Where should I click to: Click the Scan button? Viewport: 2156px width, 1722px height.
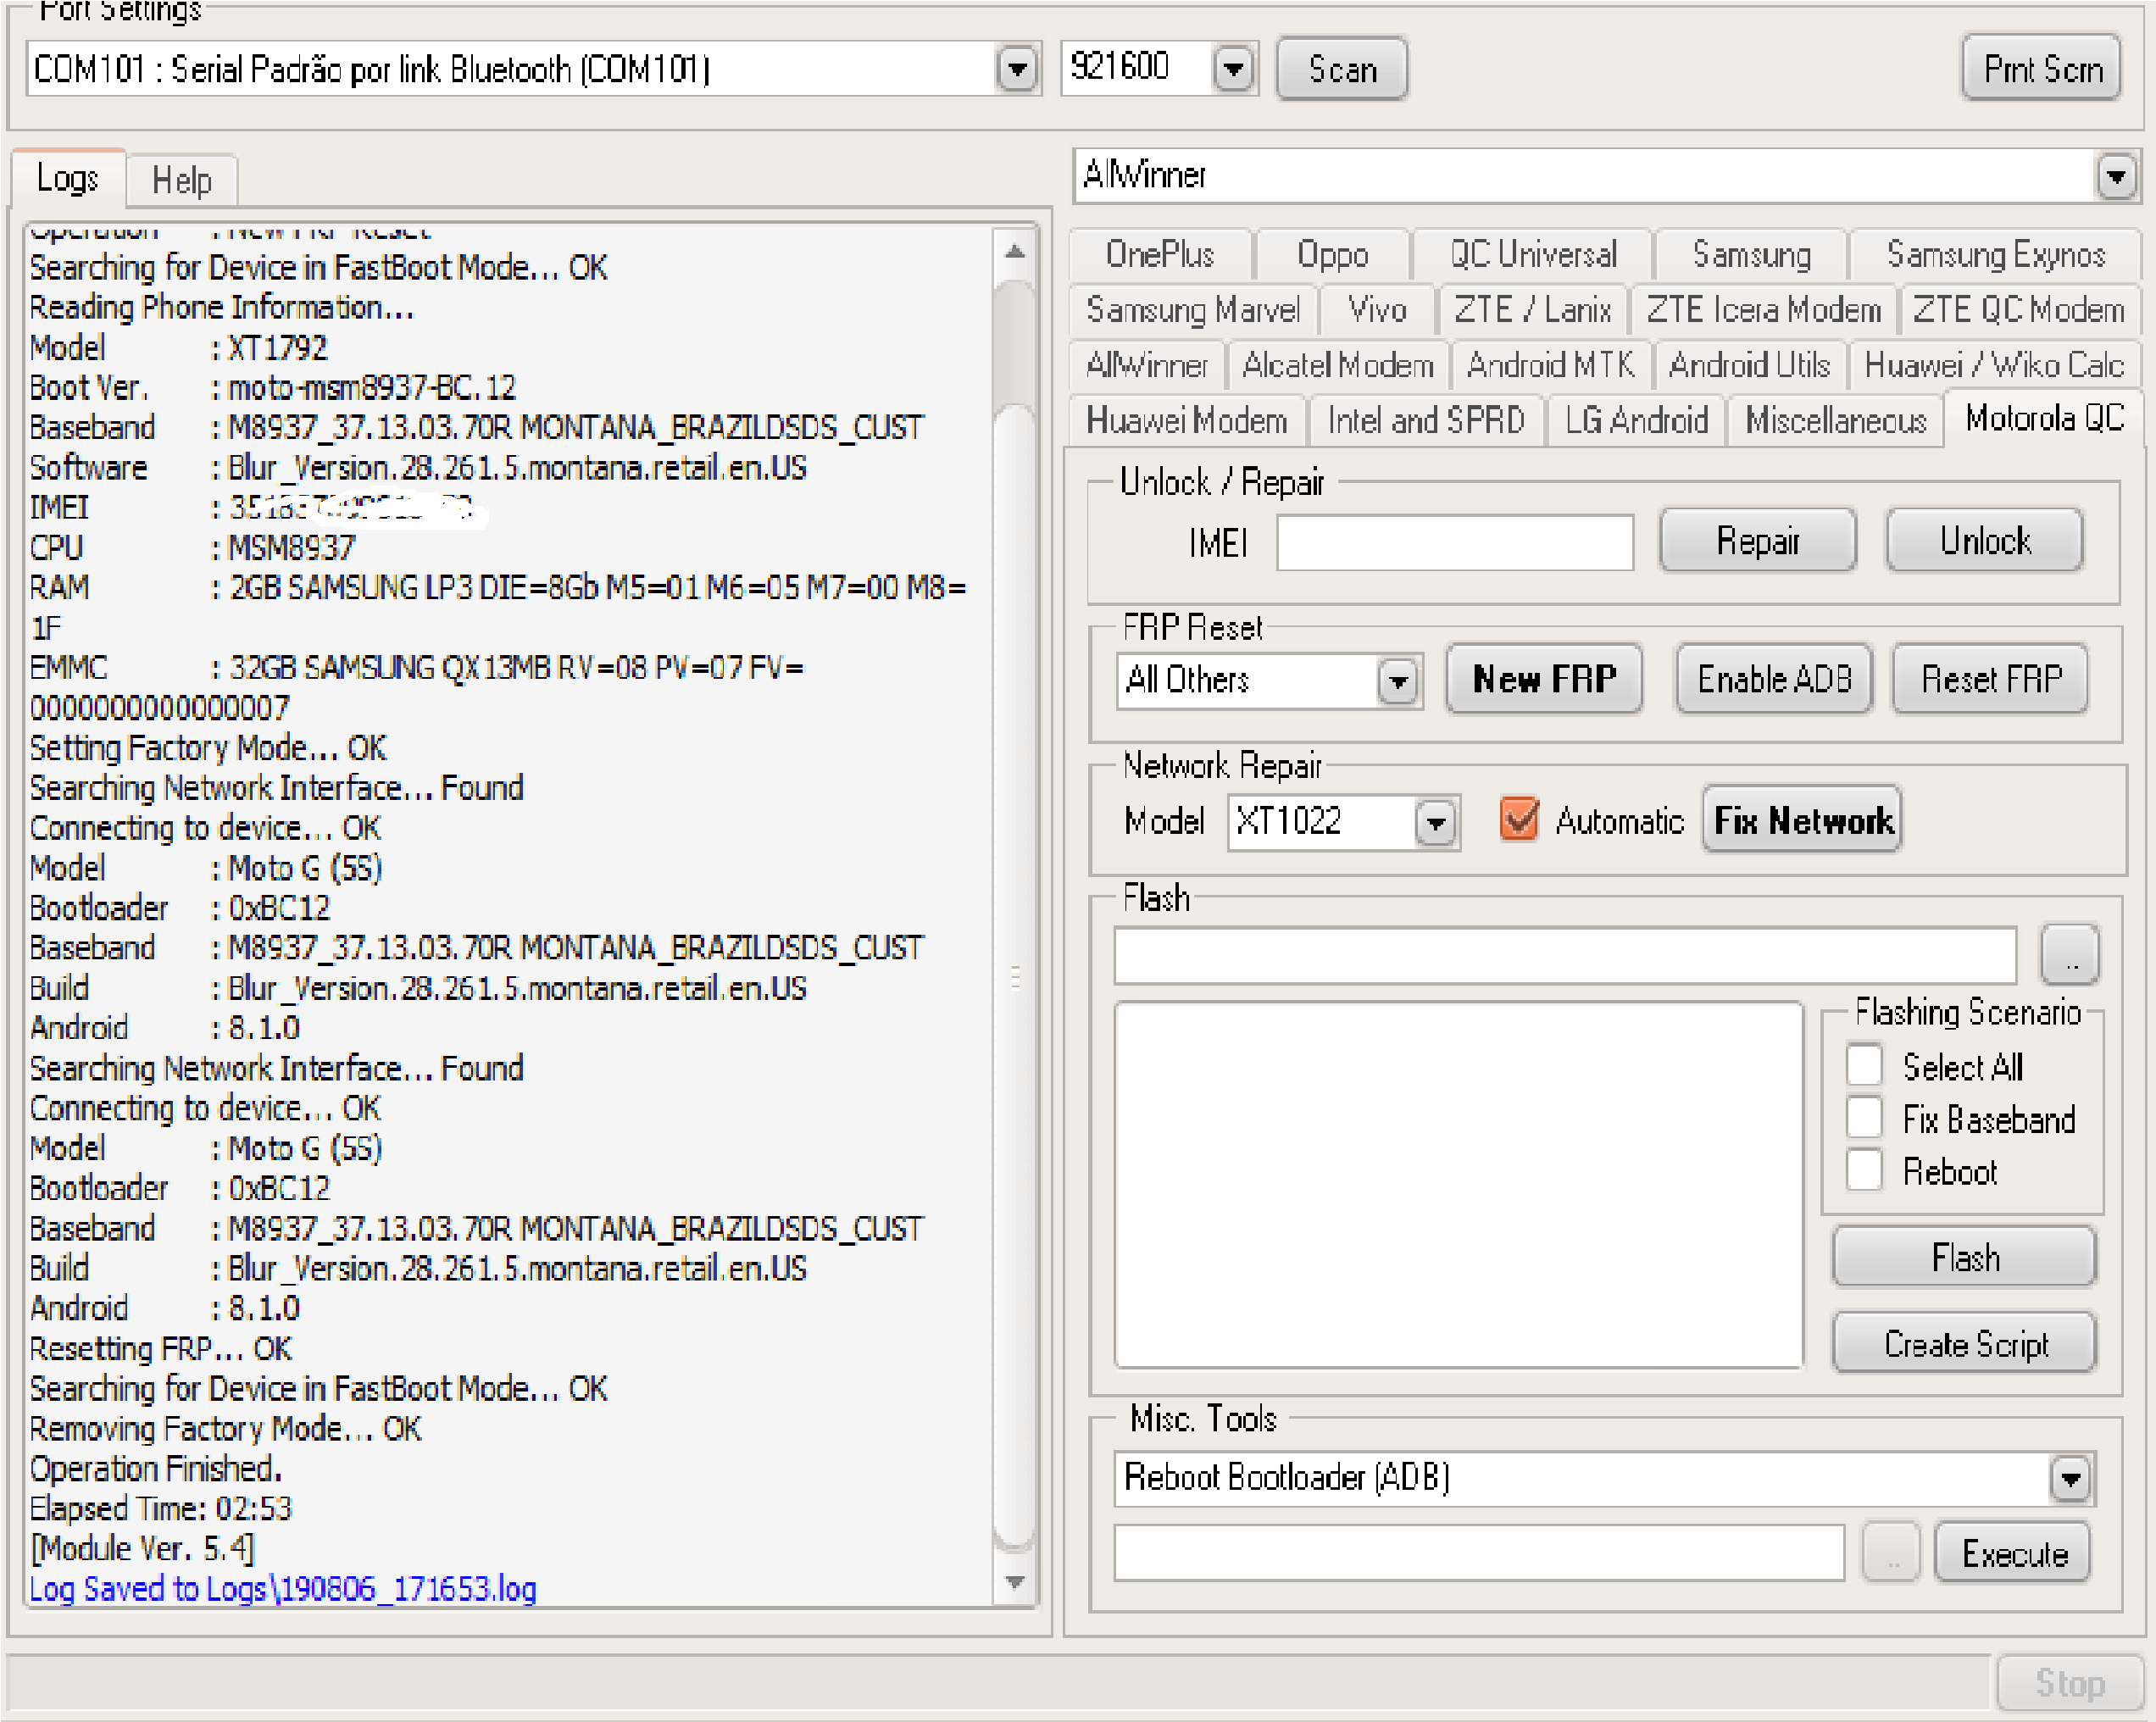coord(1342,69)
